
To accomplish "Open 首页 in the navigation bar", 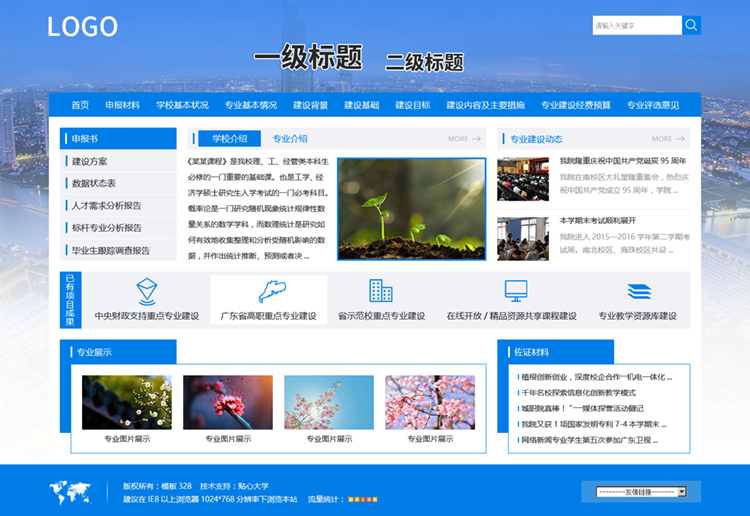I will tap(80, 105).
